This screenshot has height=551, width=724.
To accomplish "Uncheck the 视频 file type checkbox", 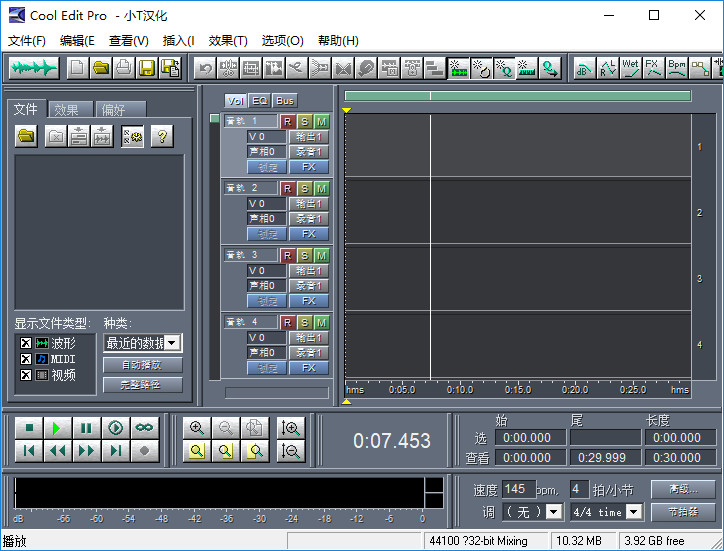I will point(26,375).
